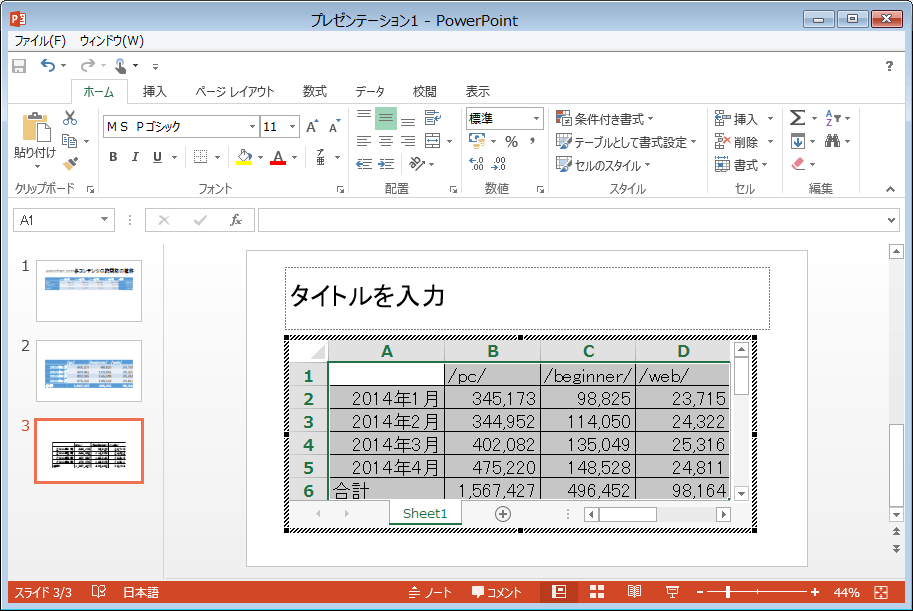913x611 pixels.
Task: Toggle middle vertical alignment
Action: click(x=386, y=118)
